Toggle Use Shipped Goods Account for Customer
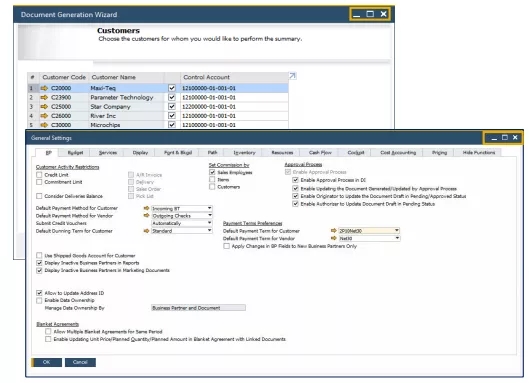The width and height of the screenshot is (531, 383). pos(39,255)
